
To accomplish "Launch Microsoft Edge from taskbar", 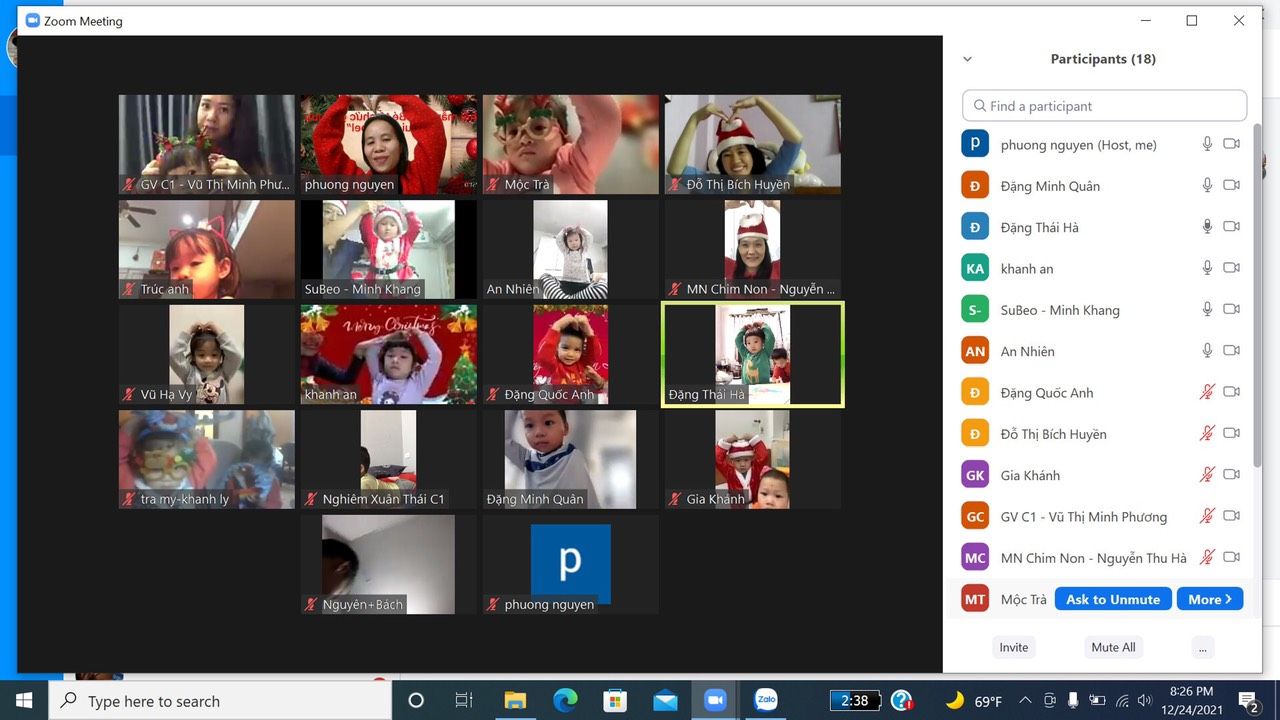I will click(x=565, y=700).
